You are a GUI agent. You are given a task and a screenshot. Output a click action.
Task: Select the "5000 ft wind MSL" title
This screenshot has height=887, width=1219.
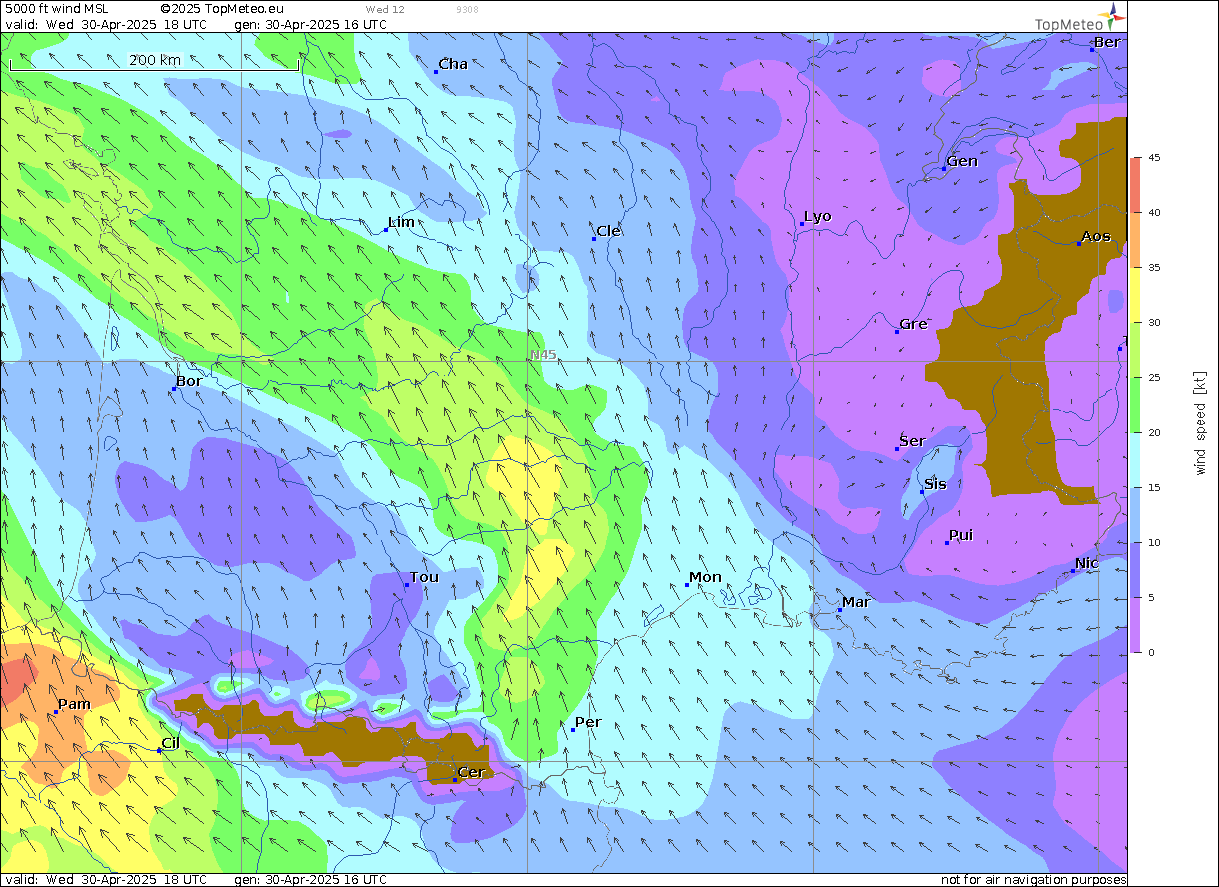coord(57,9)
